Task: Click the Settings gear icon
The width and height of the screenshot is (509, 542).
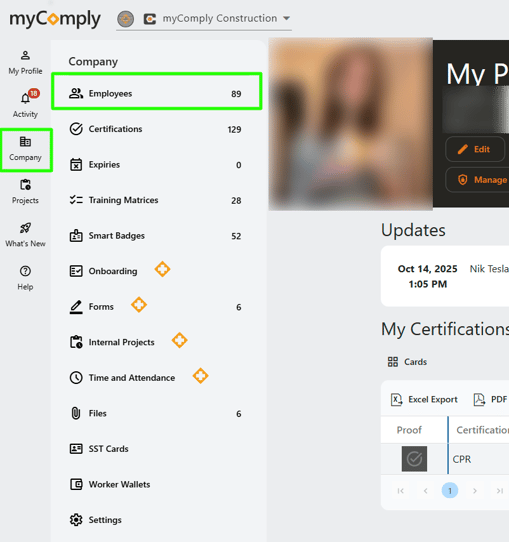Action: point(76,520)
